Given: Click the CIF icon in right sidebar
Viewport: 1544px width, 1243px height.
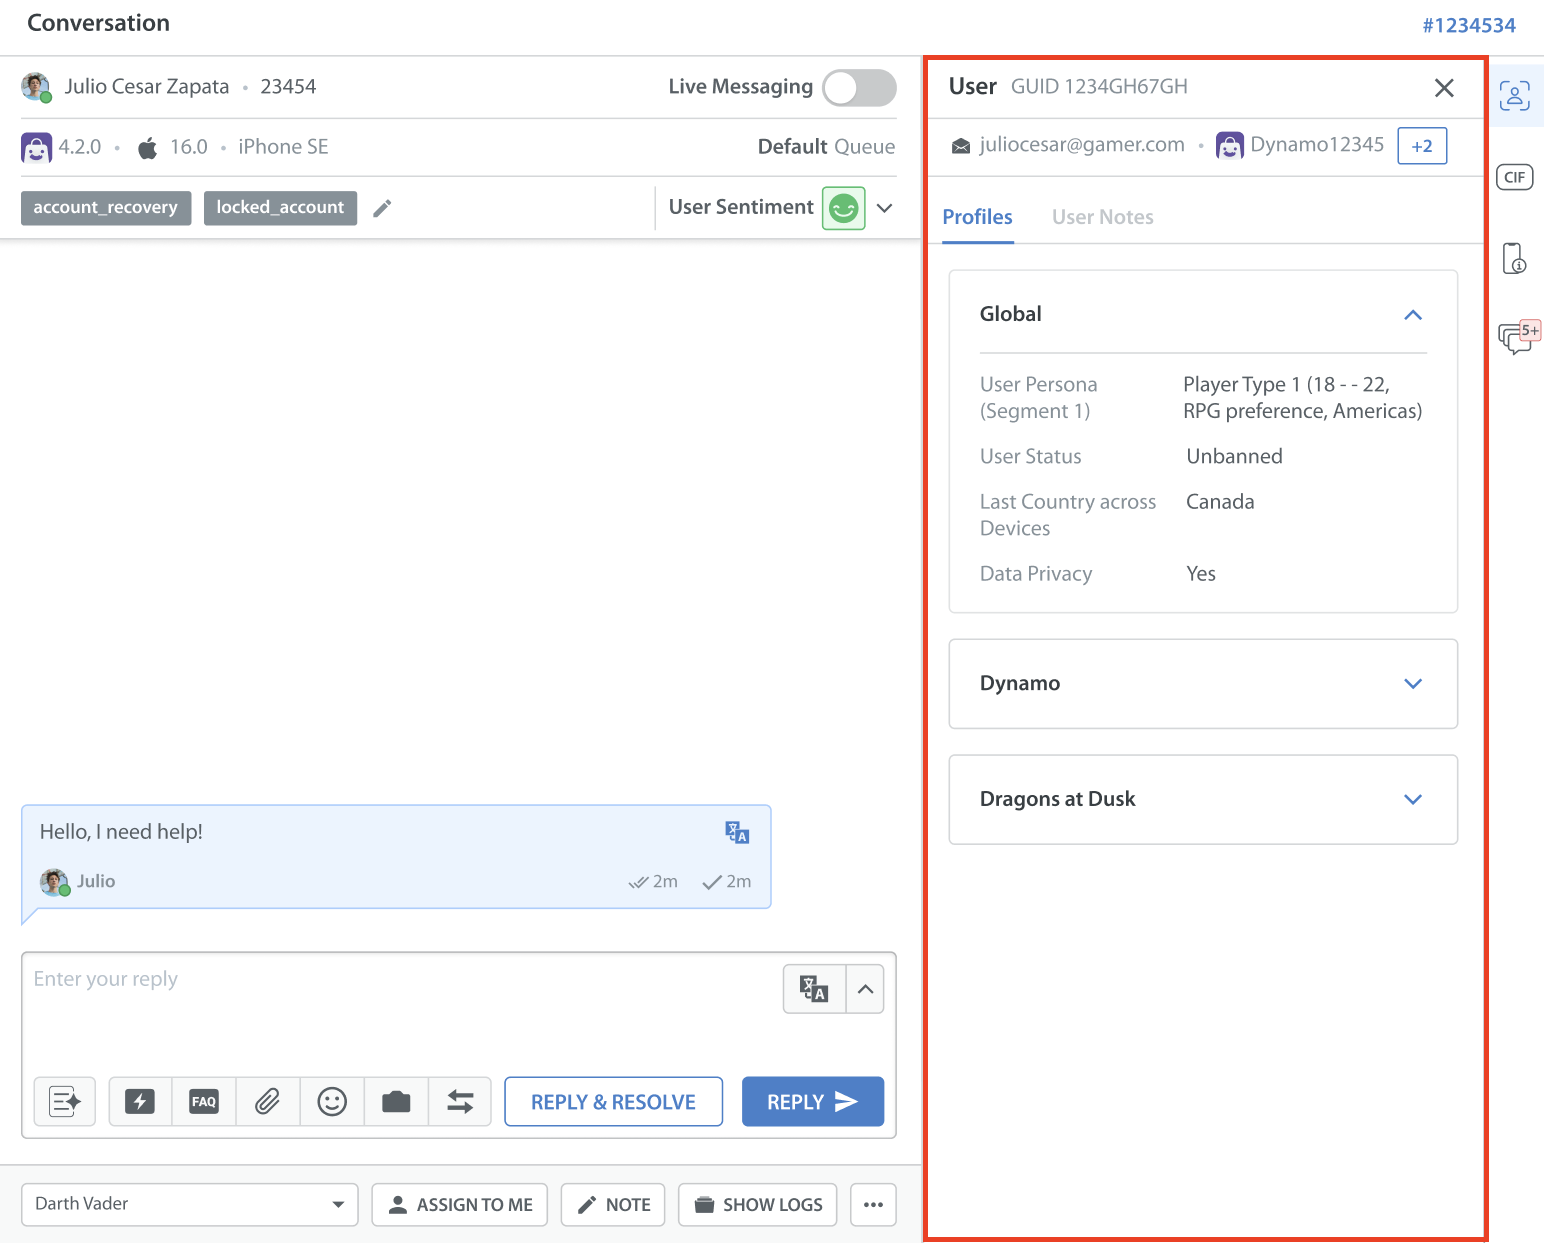Looking at the screenshot, I should (x=1514, y=177).
